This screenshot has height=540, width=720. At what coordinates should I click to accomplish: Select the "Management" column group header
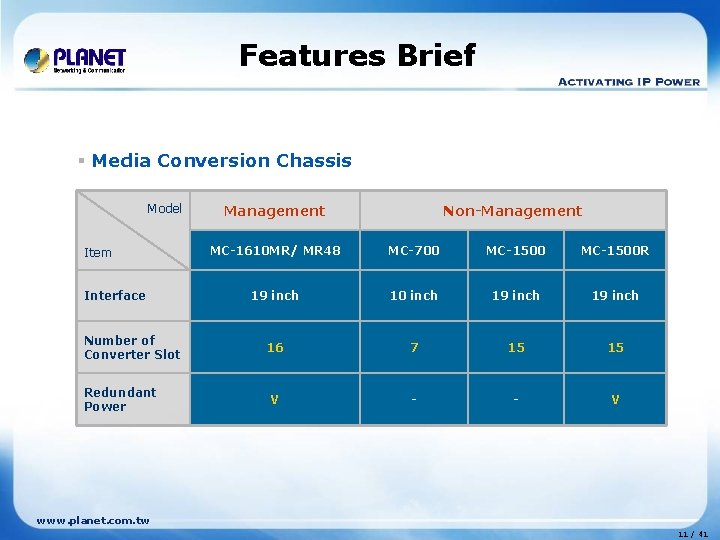point(275,211)
